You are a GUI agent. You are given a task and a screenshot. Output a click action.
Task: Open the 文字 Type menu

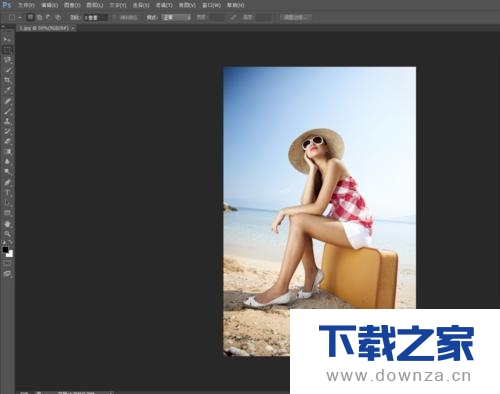(118, 5)
